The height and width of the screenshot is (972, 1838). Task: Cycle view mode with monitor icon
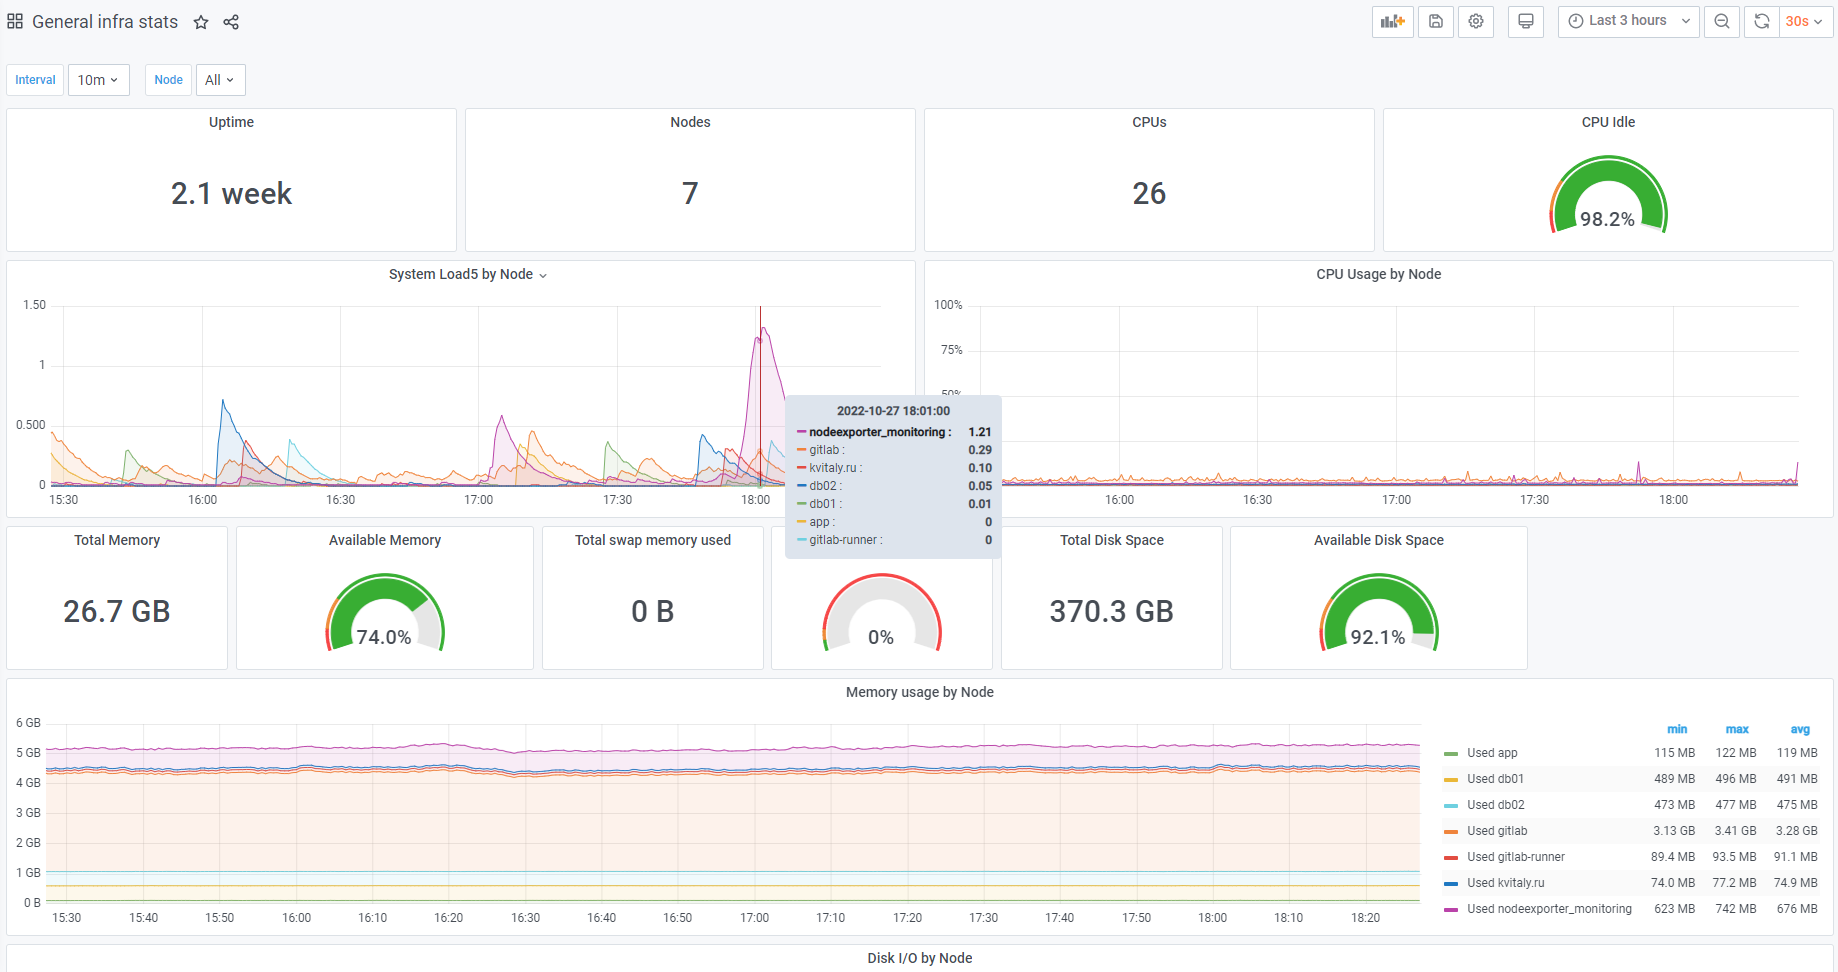[x=1526, y=21]
